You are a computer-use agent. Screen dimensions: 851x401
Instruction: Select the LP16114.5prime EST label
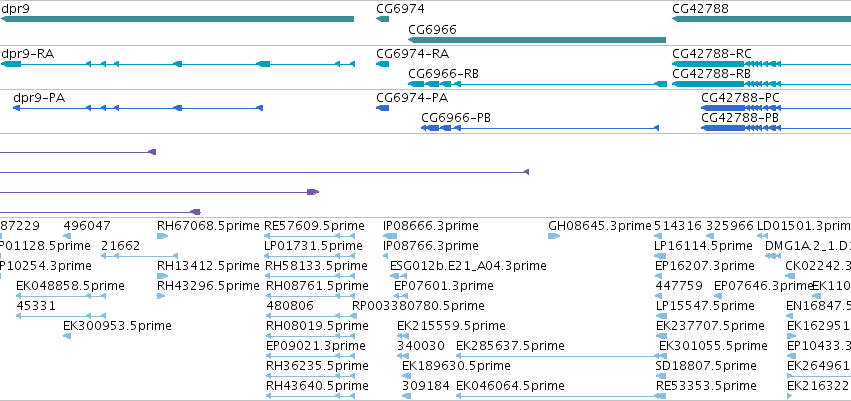click(x=703, y=246)
